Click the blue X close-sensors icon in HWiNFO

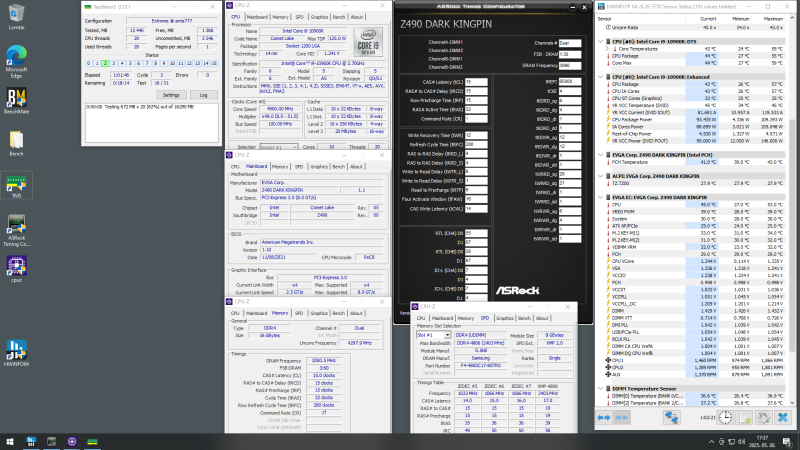[783, 417]
